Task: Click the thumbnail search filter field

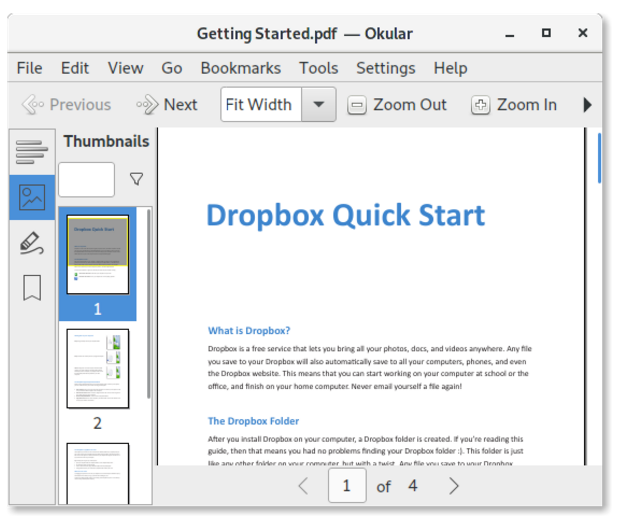Action: coord(86,179)
